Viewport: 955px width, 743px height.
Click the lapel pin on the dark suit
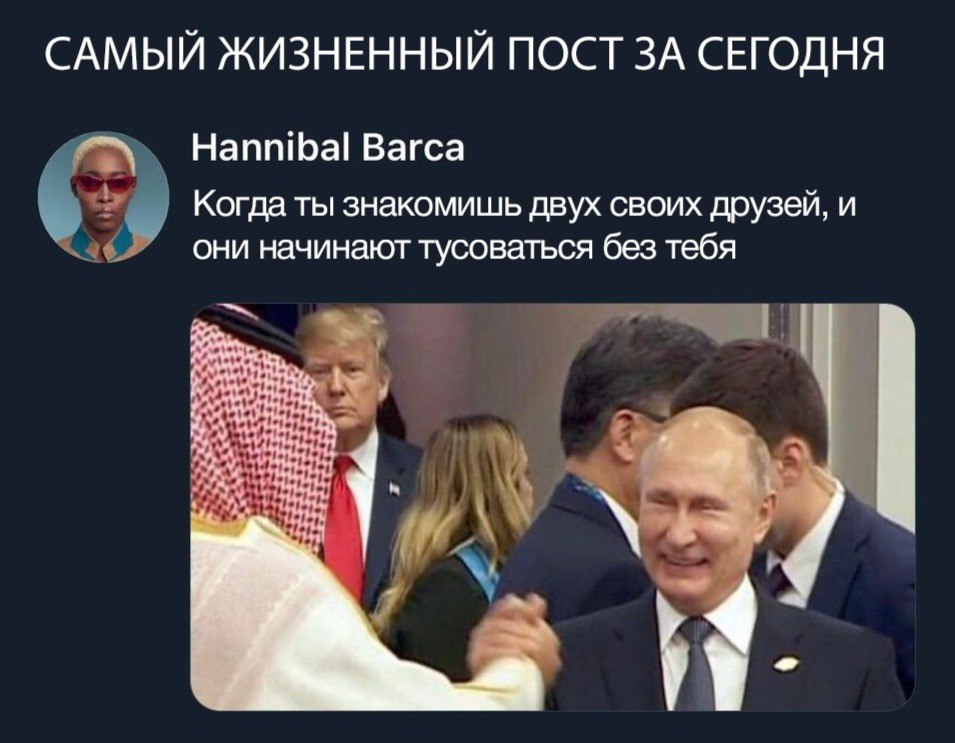pos(786,663)
